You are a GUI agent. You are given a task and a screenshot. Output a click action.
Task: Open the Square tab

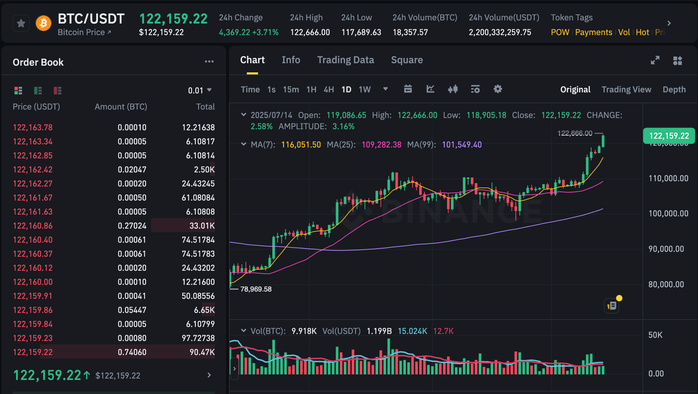407,60
